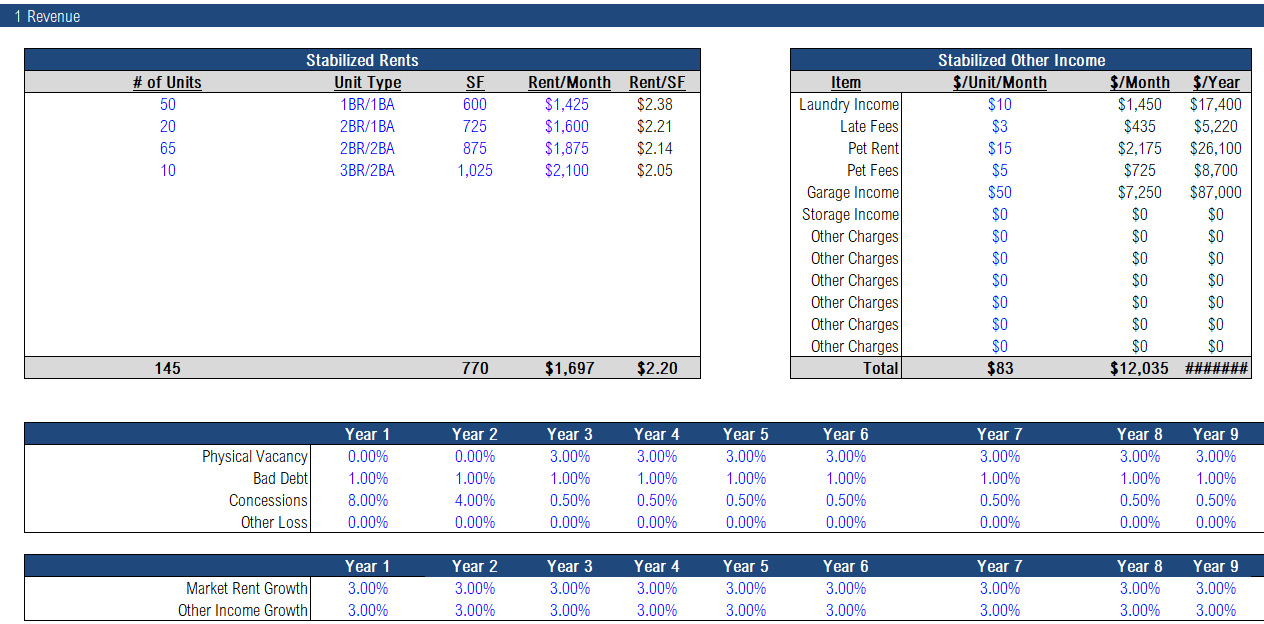This screenshot has height=624, width=1264.
Task: Select the Laundry Income $/Unit/Month cell showing $10
Action: [998, 104]
